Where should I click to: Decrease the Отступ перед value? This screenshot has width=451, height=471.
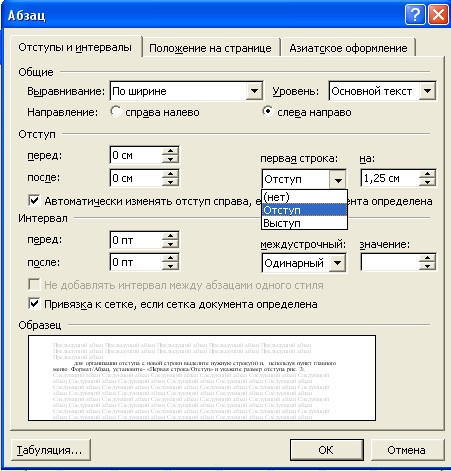click(x=170, y=159)
